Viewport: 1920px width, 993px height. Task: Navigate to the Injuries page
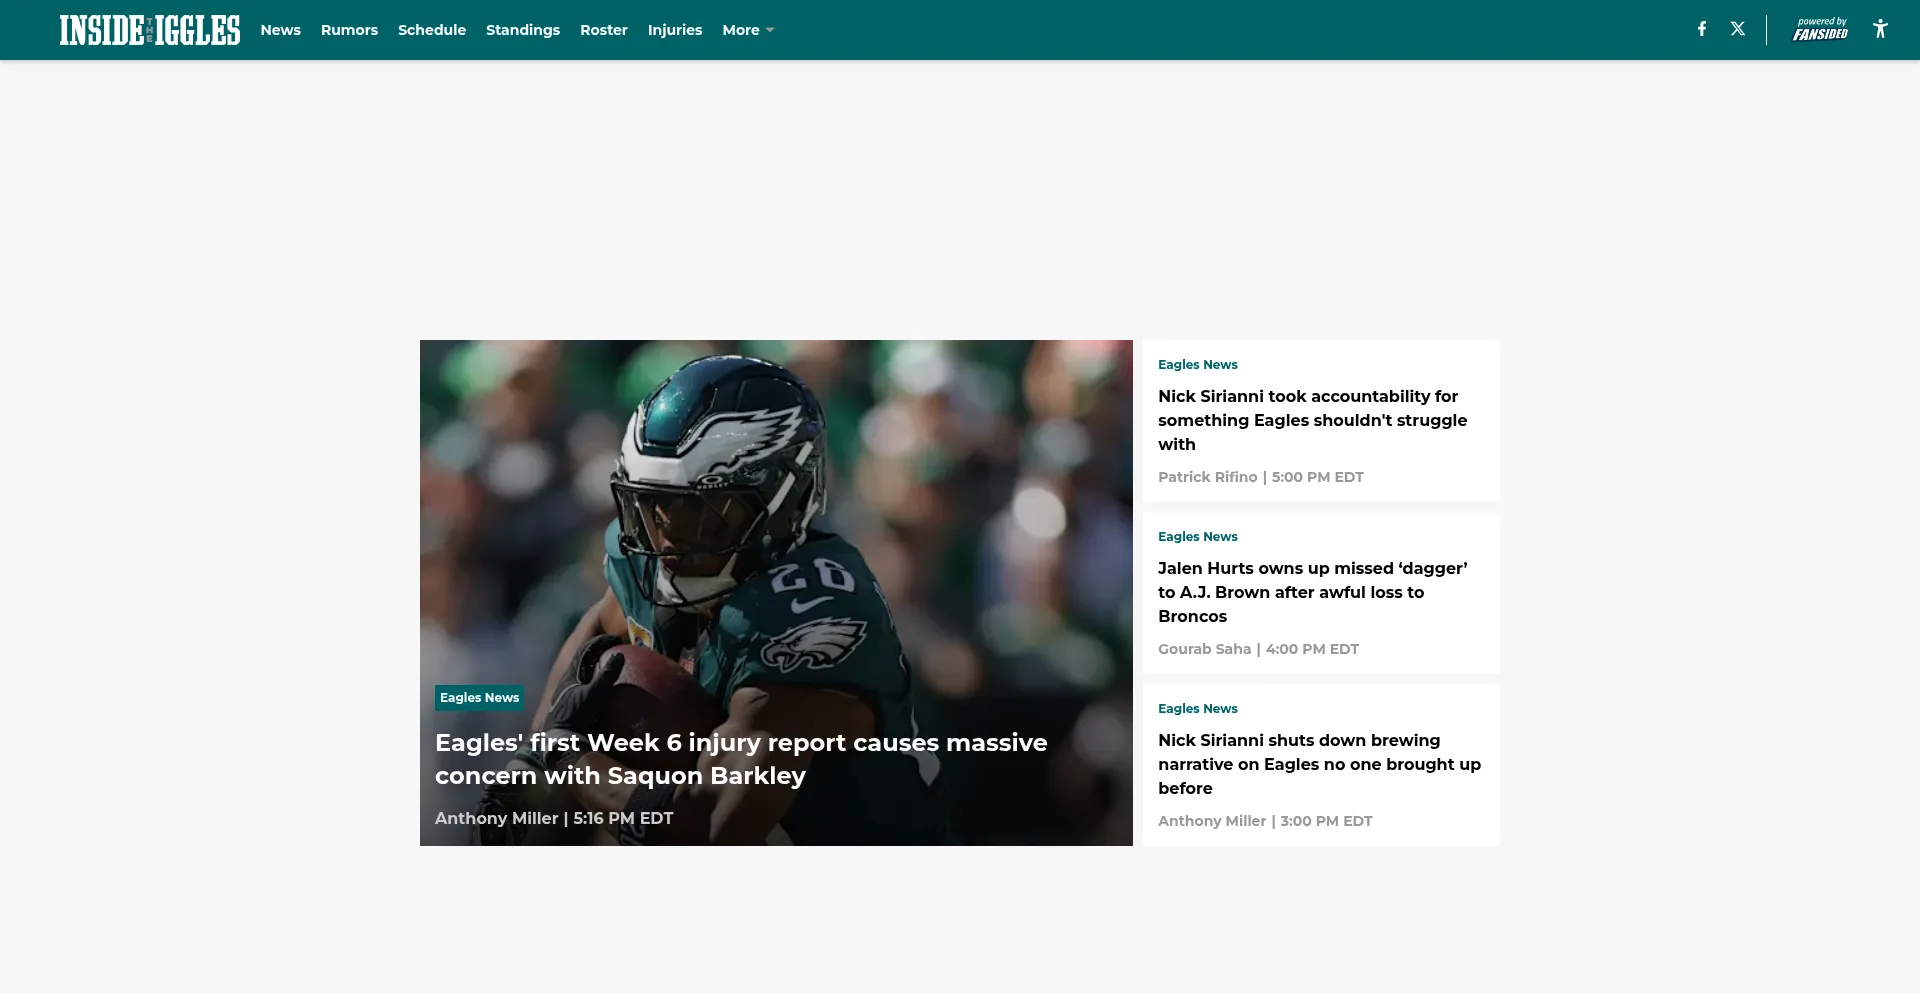(x=675, y=30)
